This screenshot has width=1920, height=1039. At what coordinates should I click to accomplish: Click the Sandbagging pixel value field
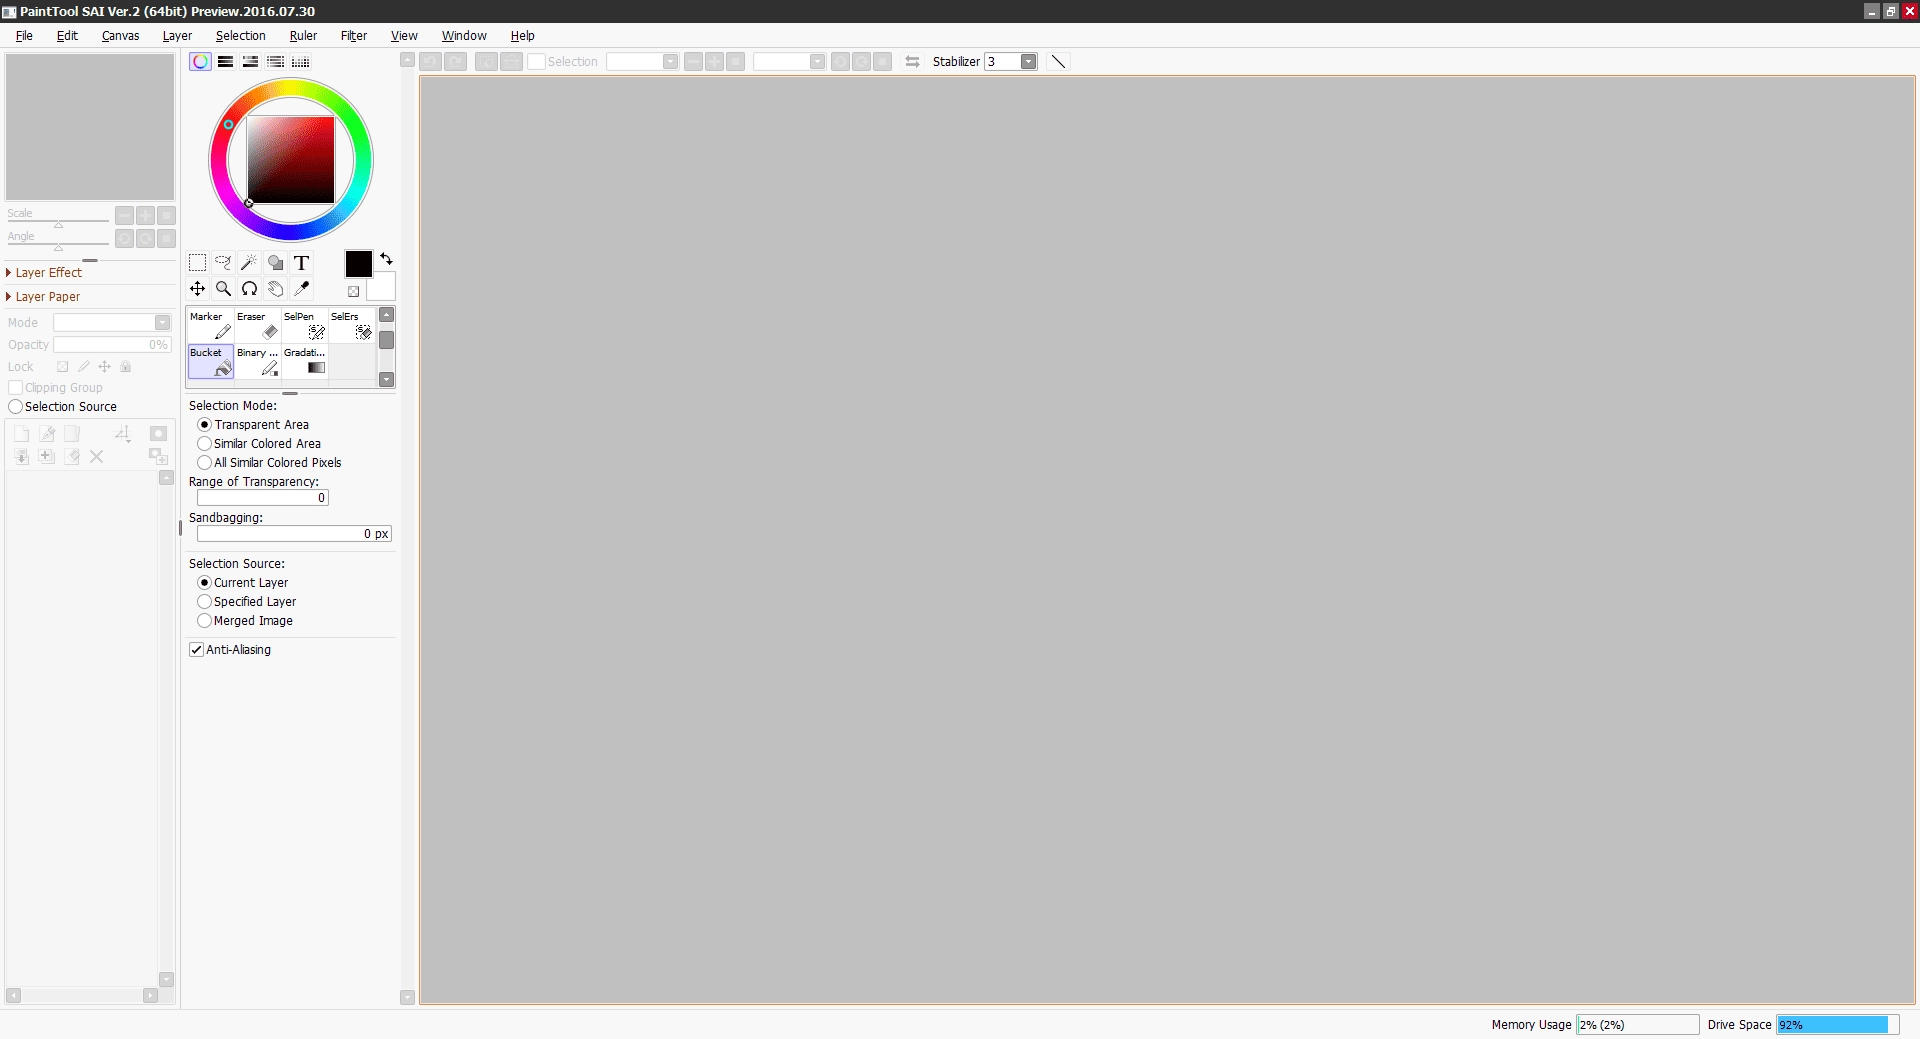294,534
